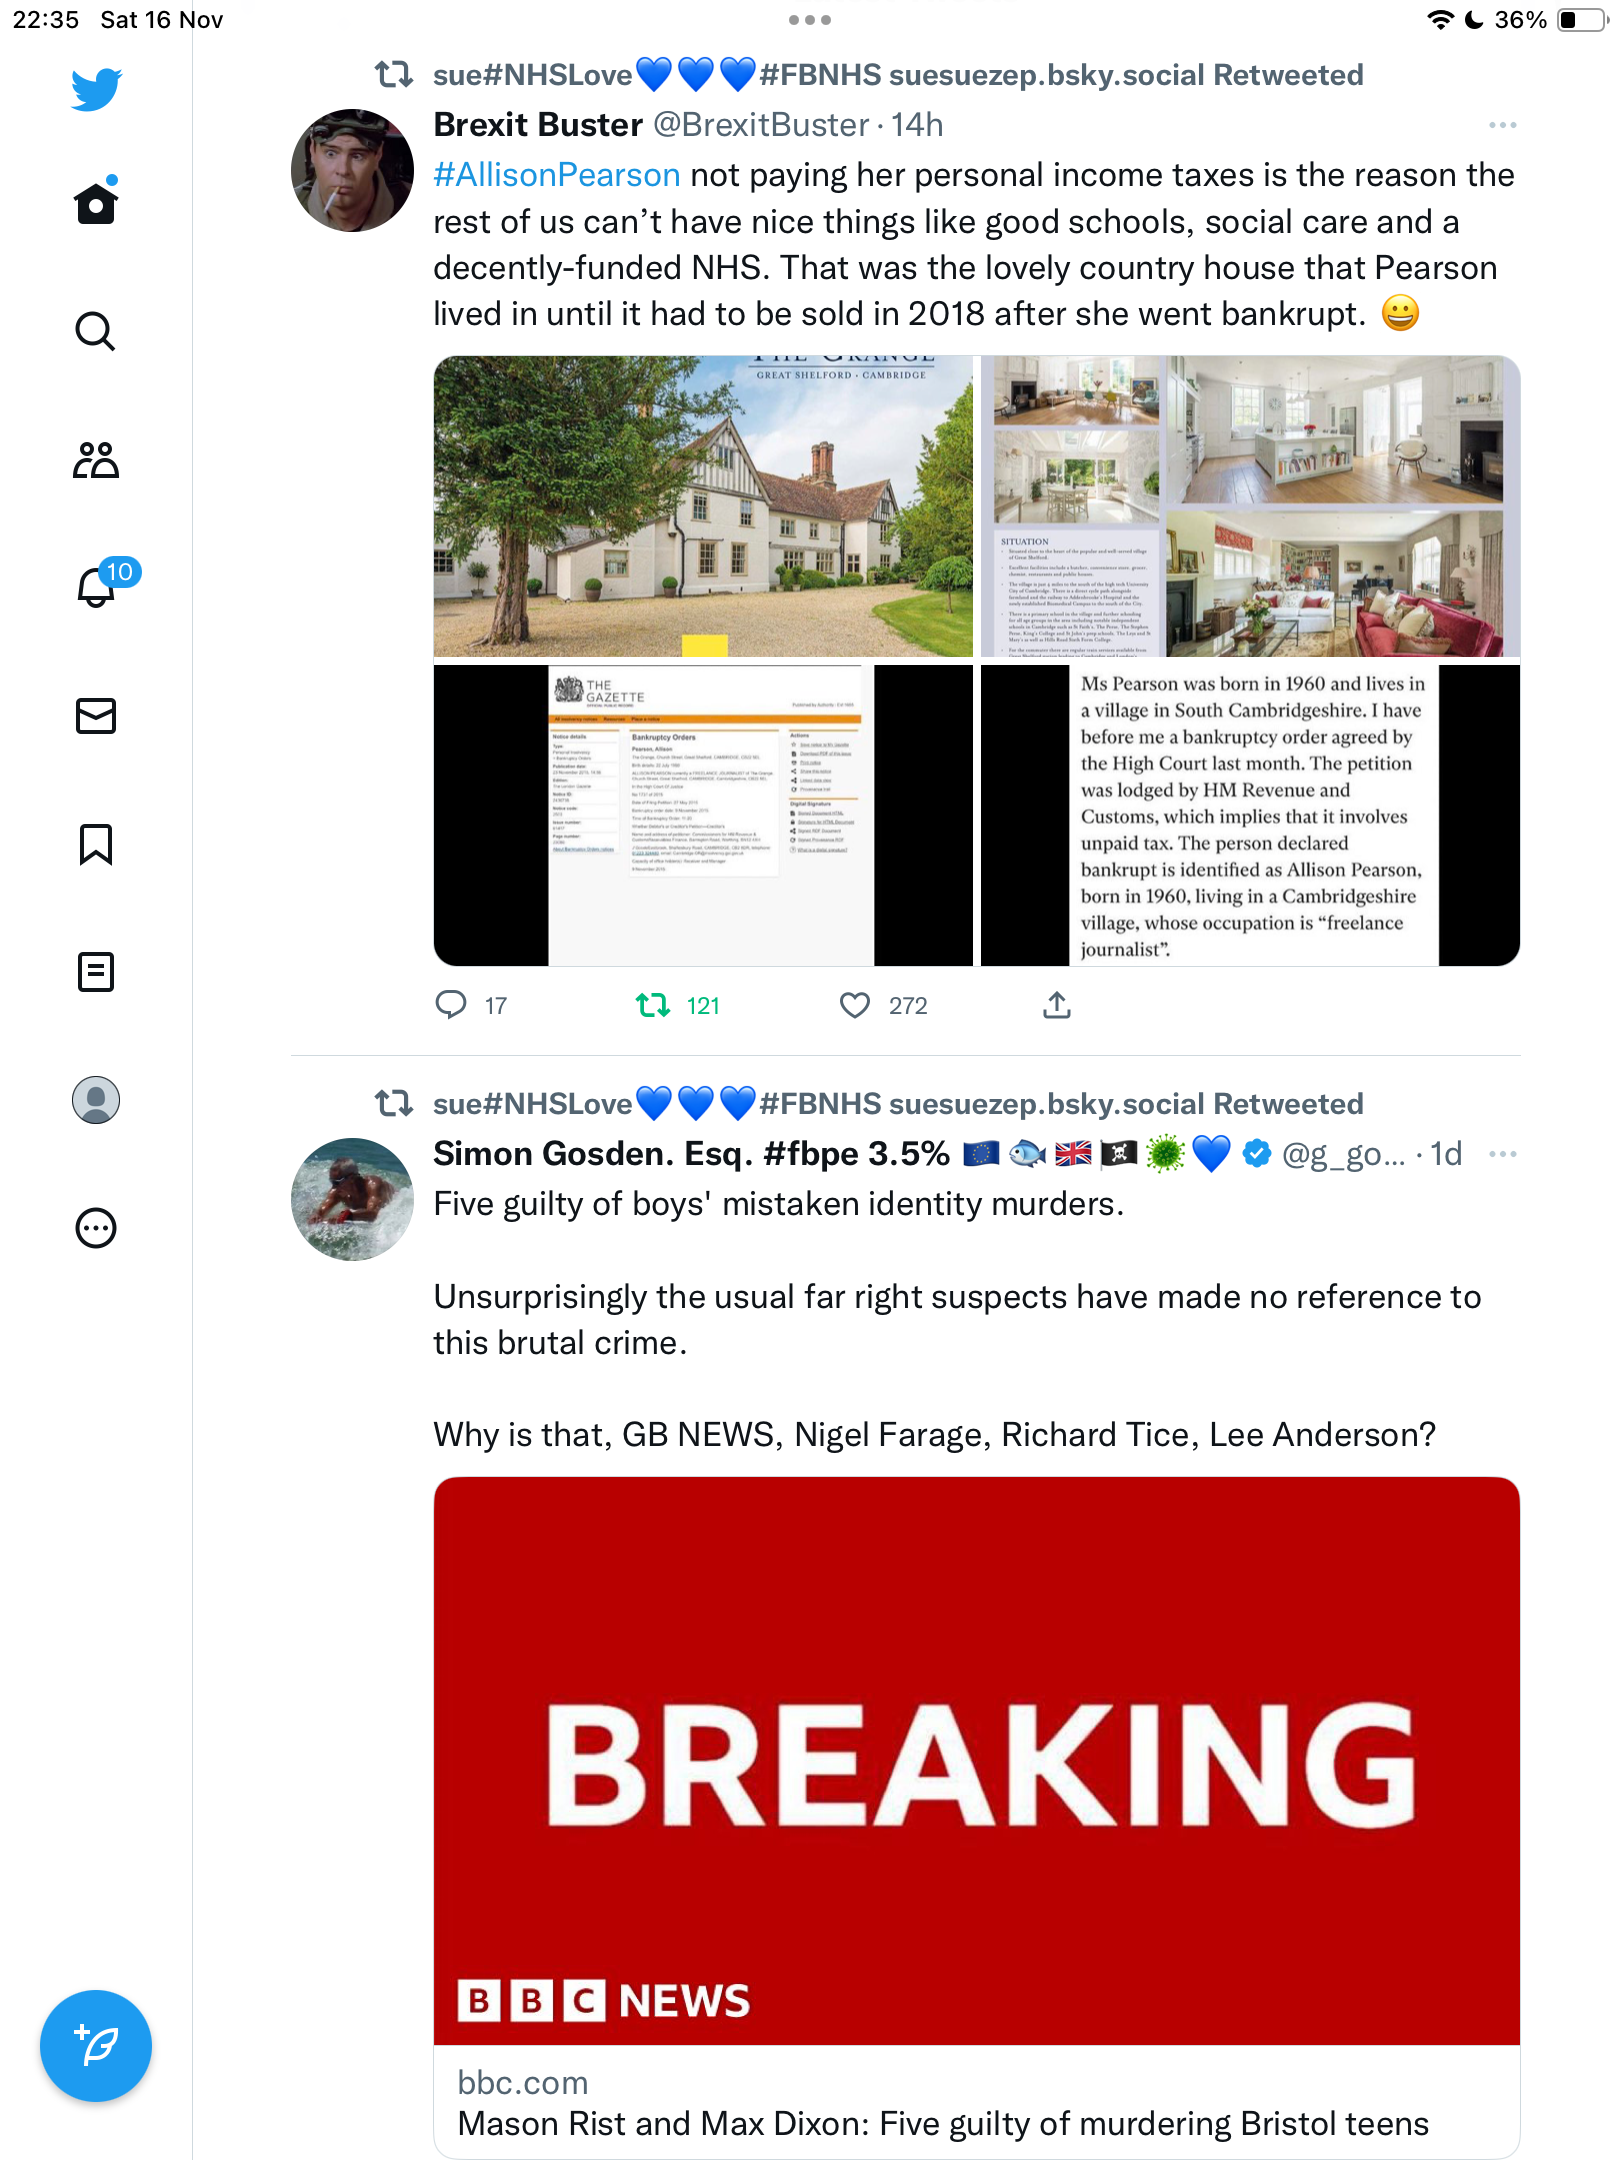Open the Communities people icon
This screenshot has height=2160, width=1620.
tap(96, 459)
